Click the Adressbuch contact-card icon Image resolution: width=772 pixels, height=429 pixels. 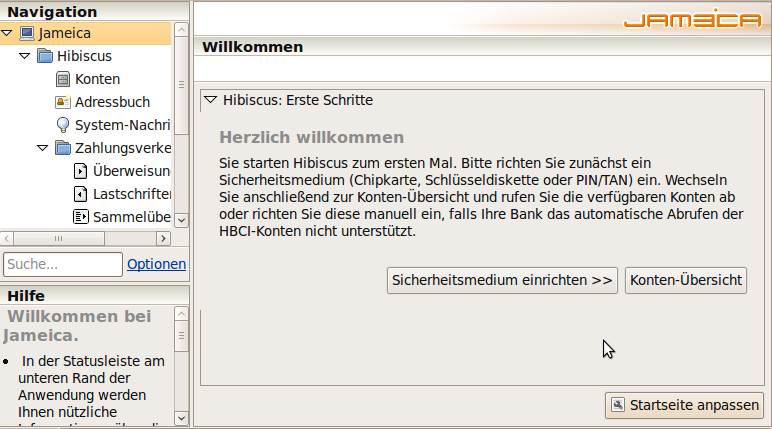63,102
